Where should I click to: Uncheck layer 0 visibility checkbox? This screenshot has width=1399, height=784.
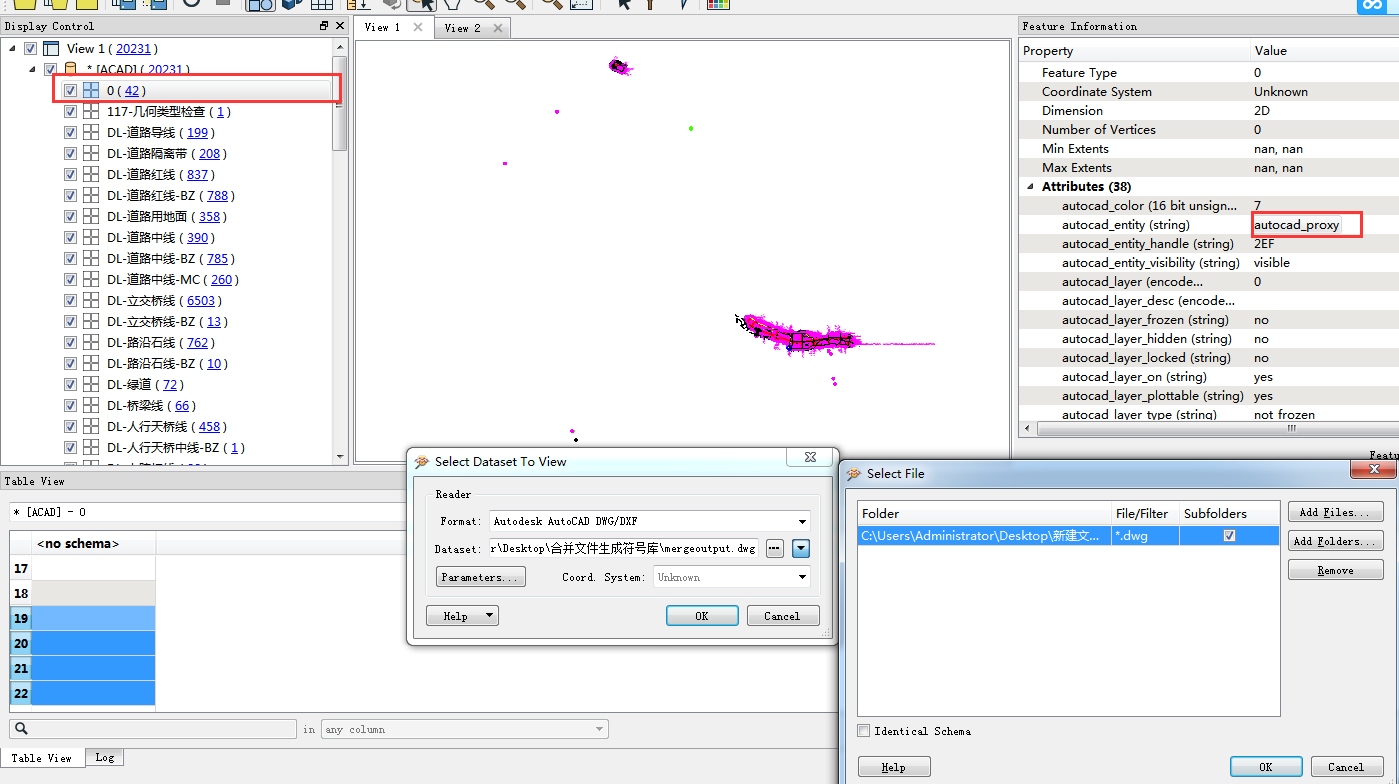point(70,90)
